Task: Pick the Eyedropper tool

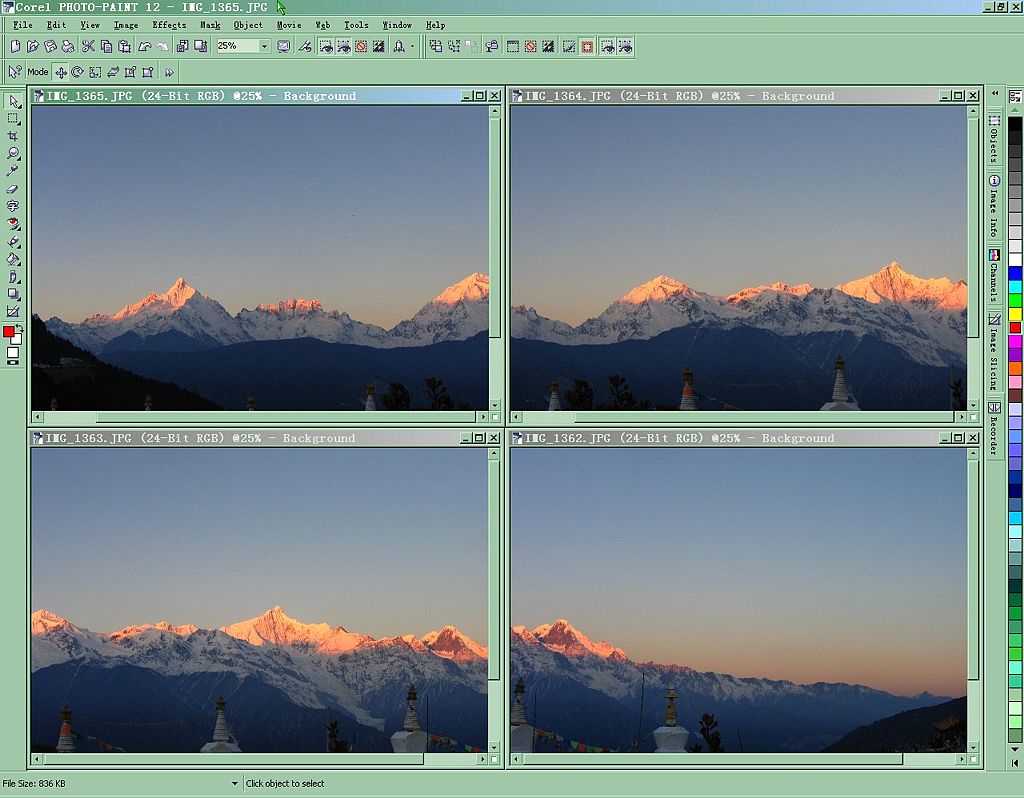Action: (x=13, y=171)
